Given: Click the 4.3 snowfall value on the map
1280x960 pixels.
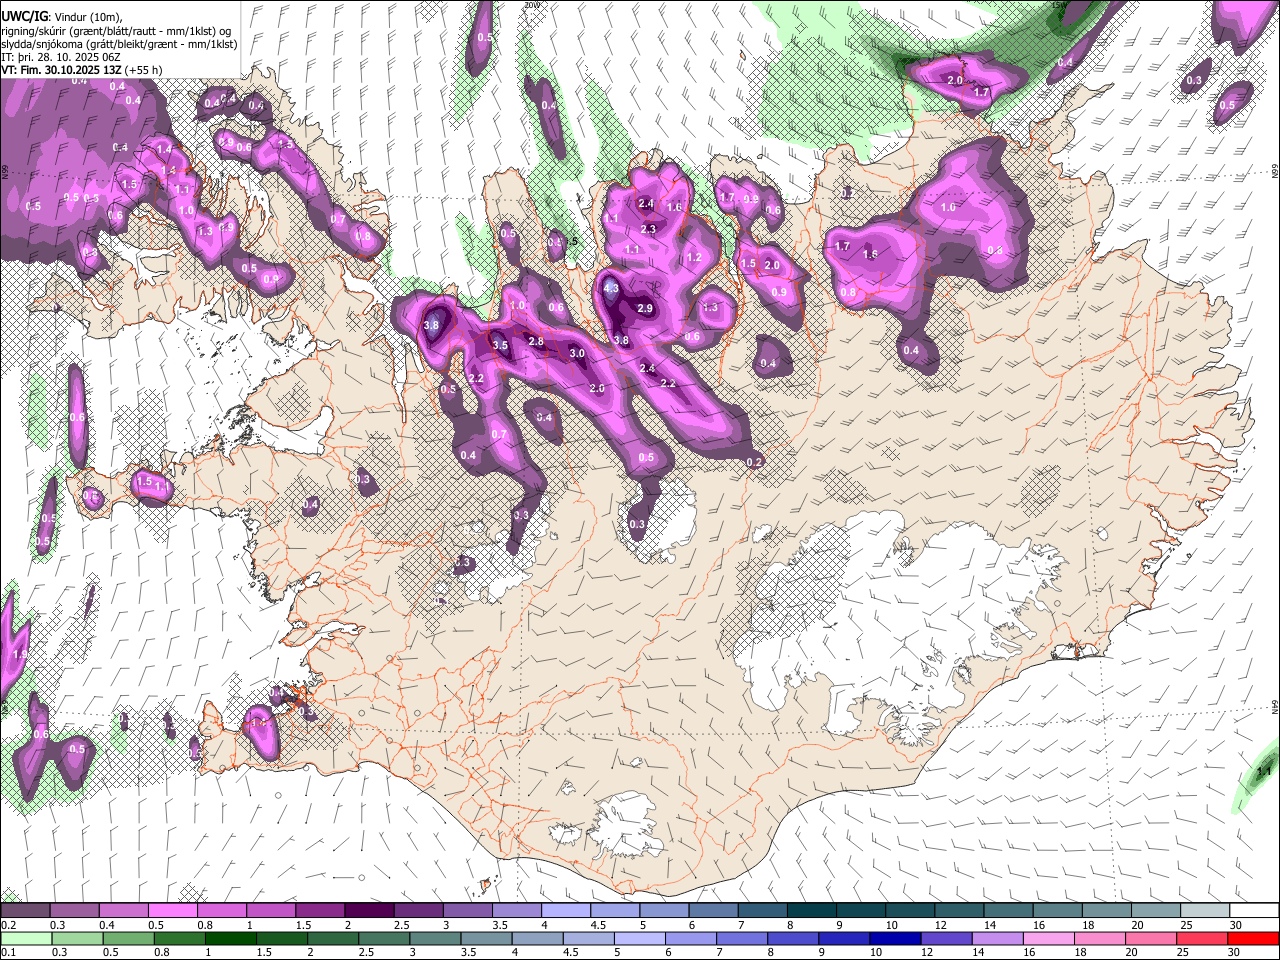Looking at the screenshot, I should (x=613, y=289).
